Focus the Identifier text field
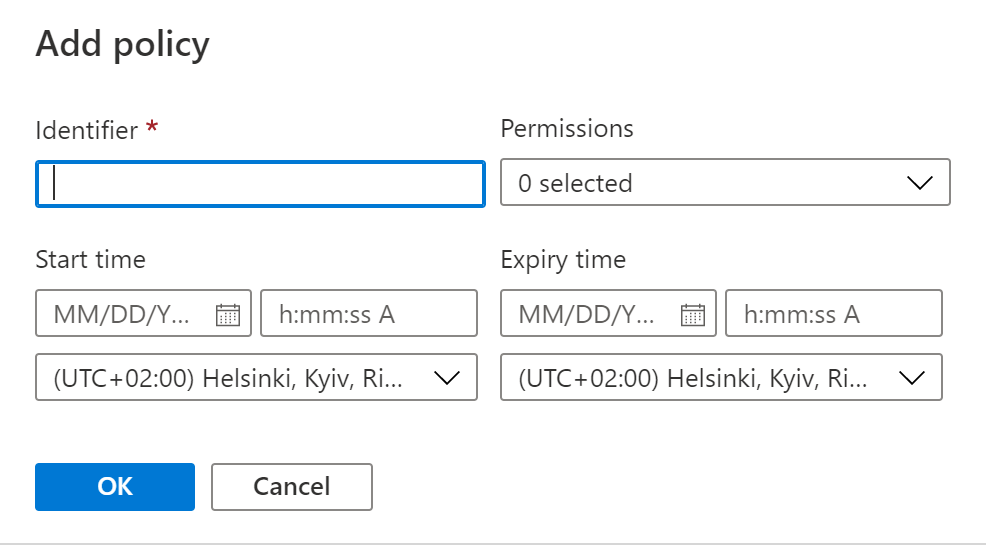This screenshot has height=545, width=986. [x=260, y=184]
